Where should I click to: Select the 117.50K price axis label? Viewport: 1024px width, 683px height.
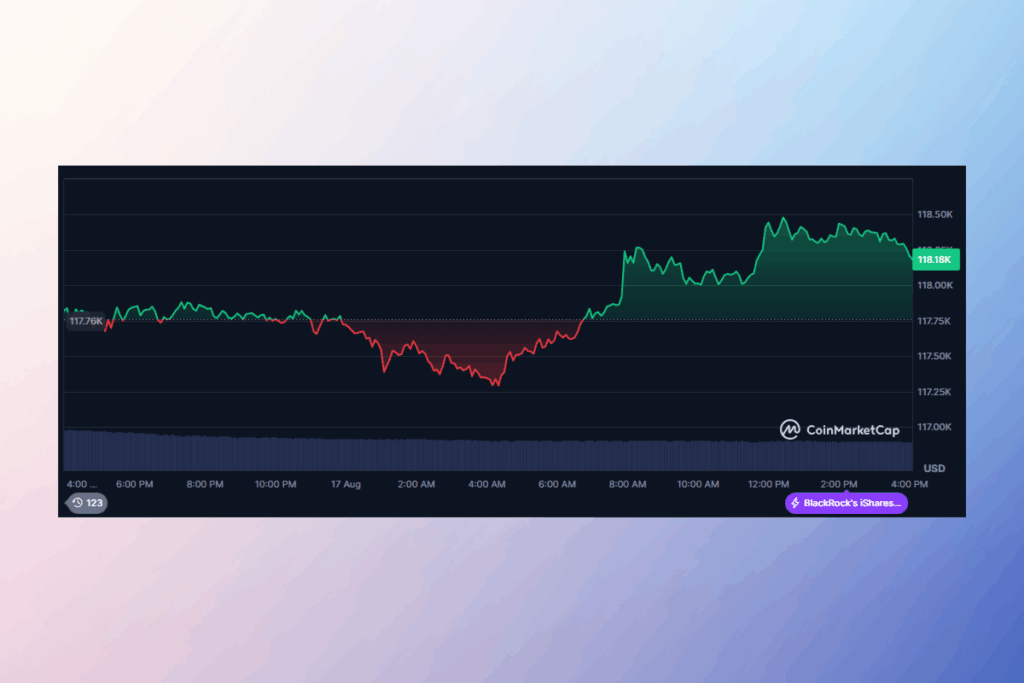click(934, 356)
